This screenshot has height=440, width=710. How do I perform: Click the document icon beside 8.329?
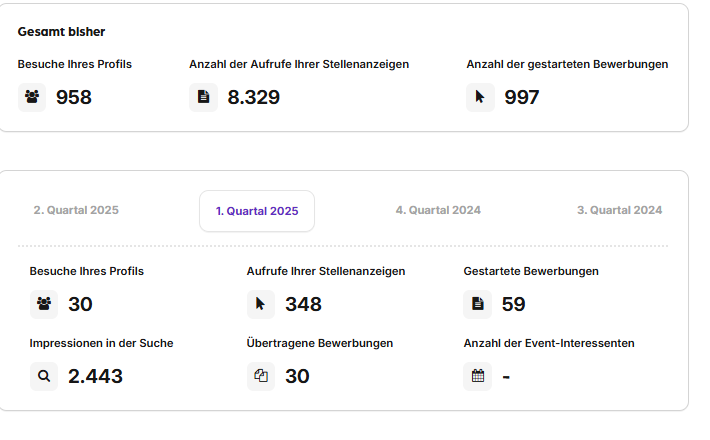pos(203,97)
